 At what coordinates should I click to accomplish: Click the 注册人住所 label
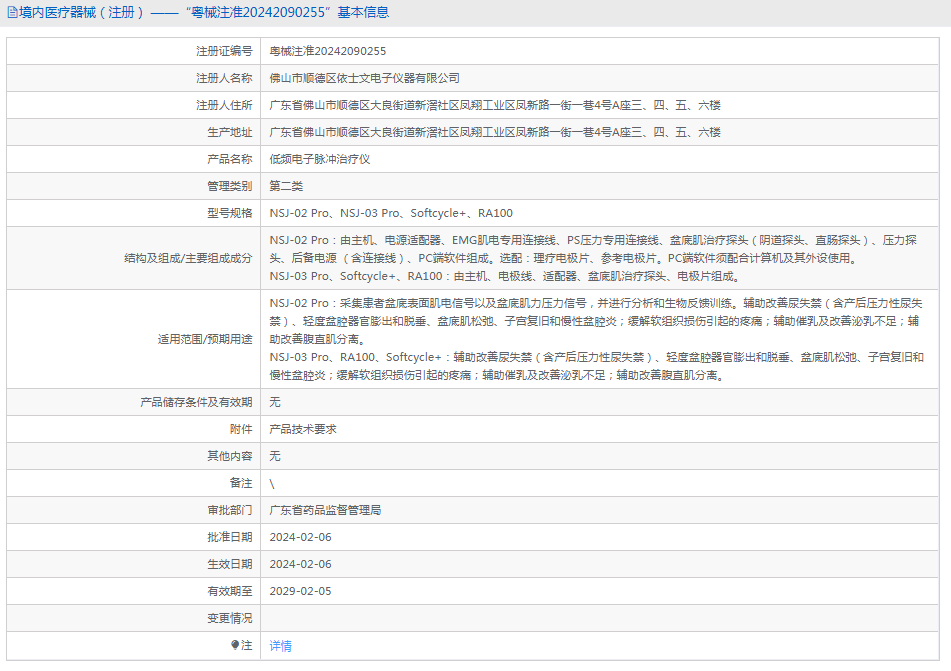[x=224, y=106]
